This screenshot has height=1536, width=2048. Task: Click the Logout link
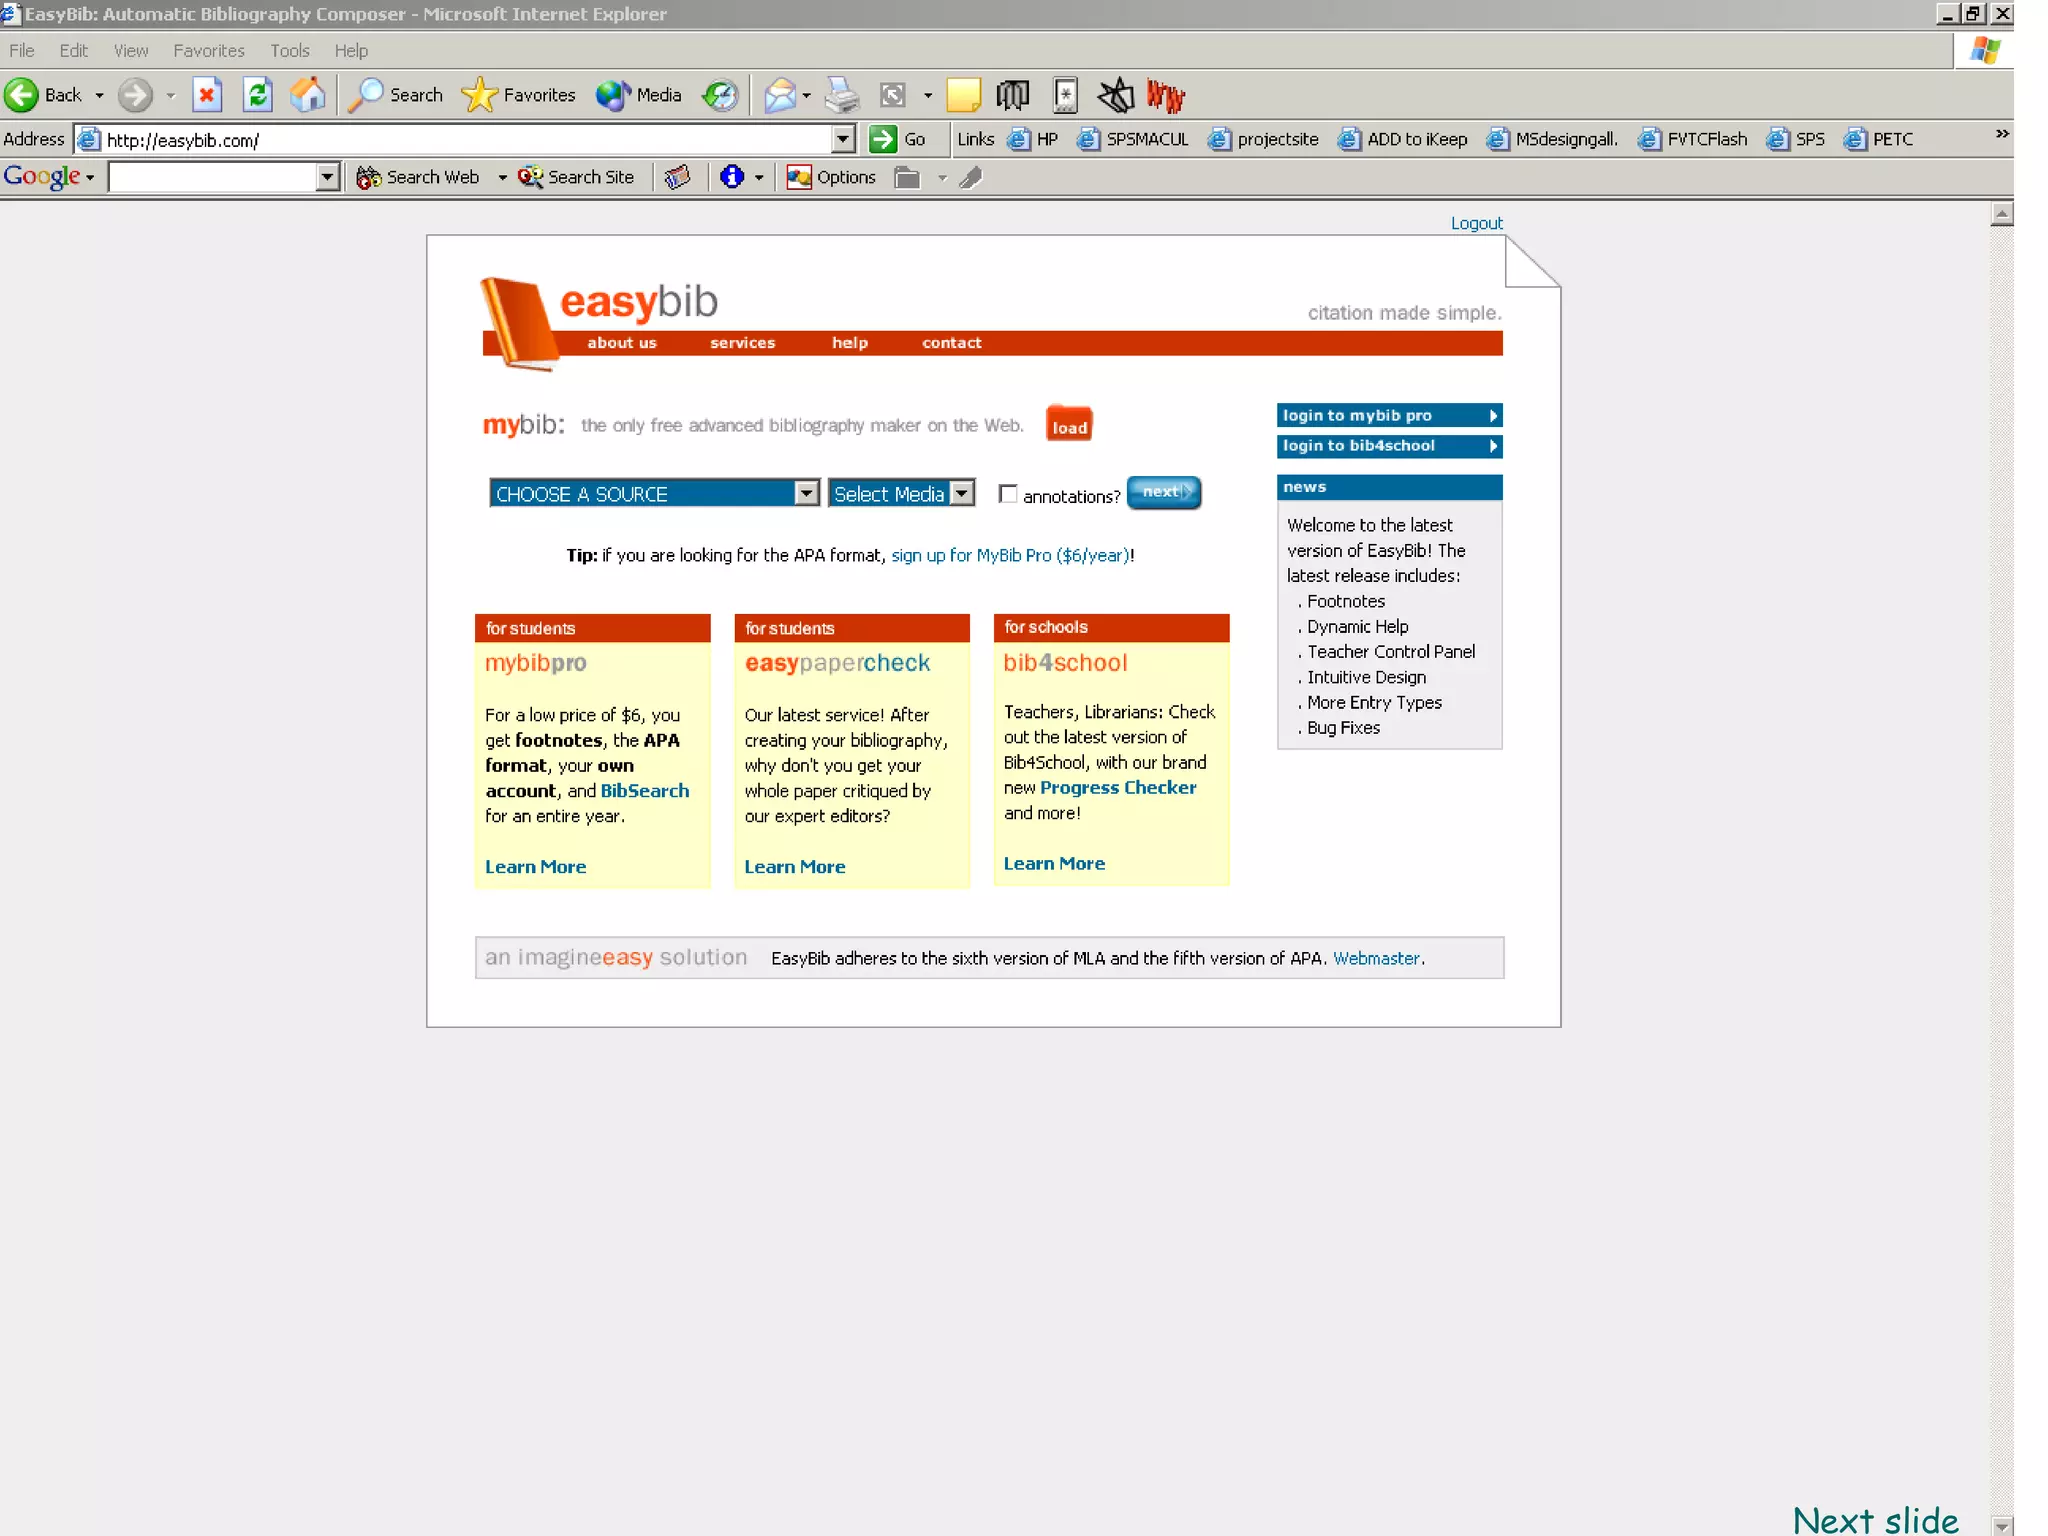1476,223
